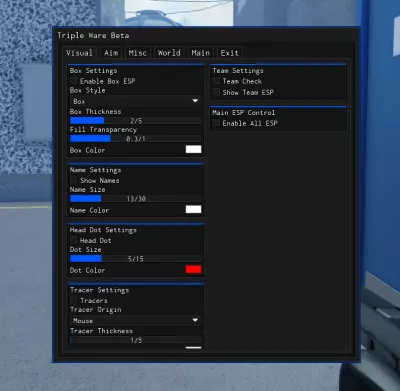Click the Exit tab button
Image resolution: width=400 pixels, height=391 pixels.
[x=229, y=53]
